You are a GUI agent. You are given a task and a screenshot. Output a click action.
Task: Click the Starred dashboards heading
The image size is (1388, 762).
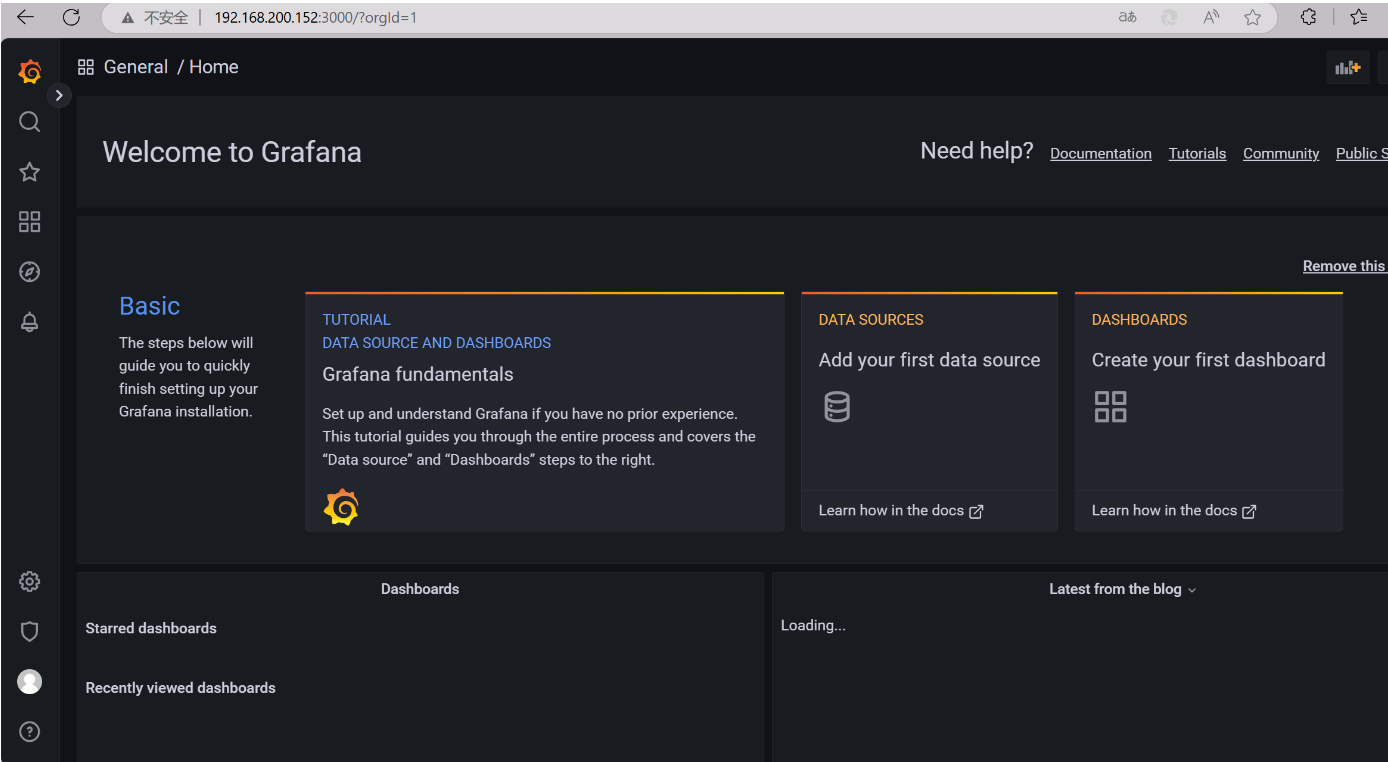tap(151, 628)
